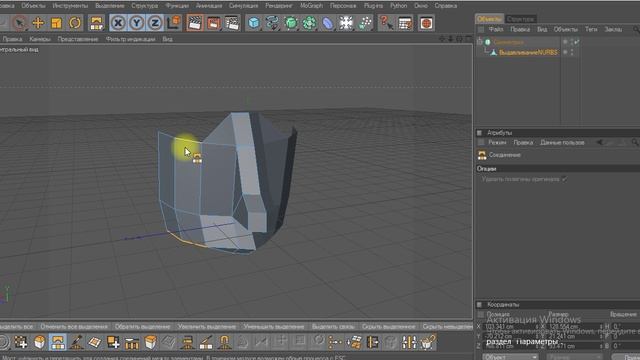Screen dimensions: 640x360
Task: Open the deformers capsule icon
Action: tap(328, 23)
